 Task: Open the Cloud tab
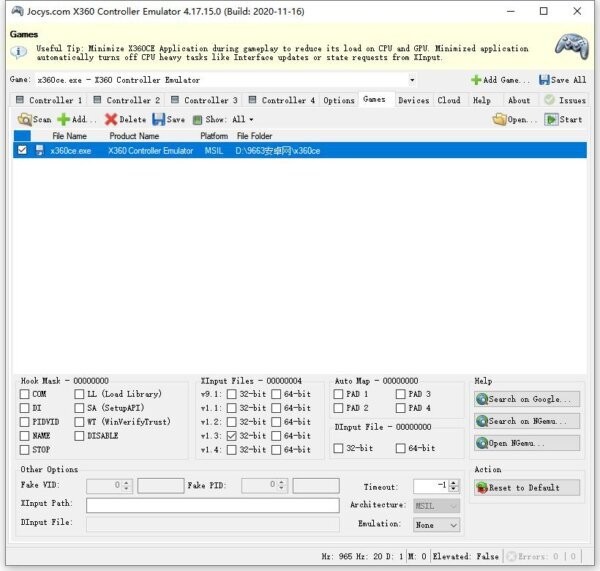pos(449,100)
